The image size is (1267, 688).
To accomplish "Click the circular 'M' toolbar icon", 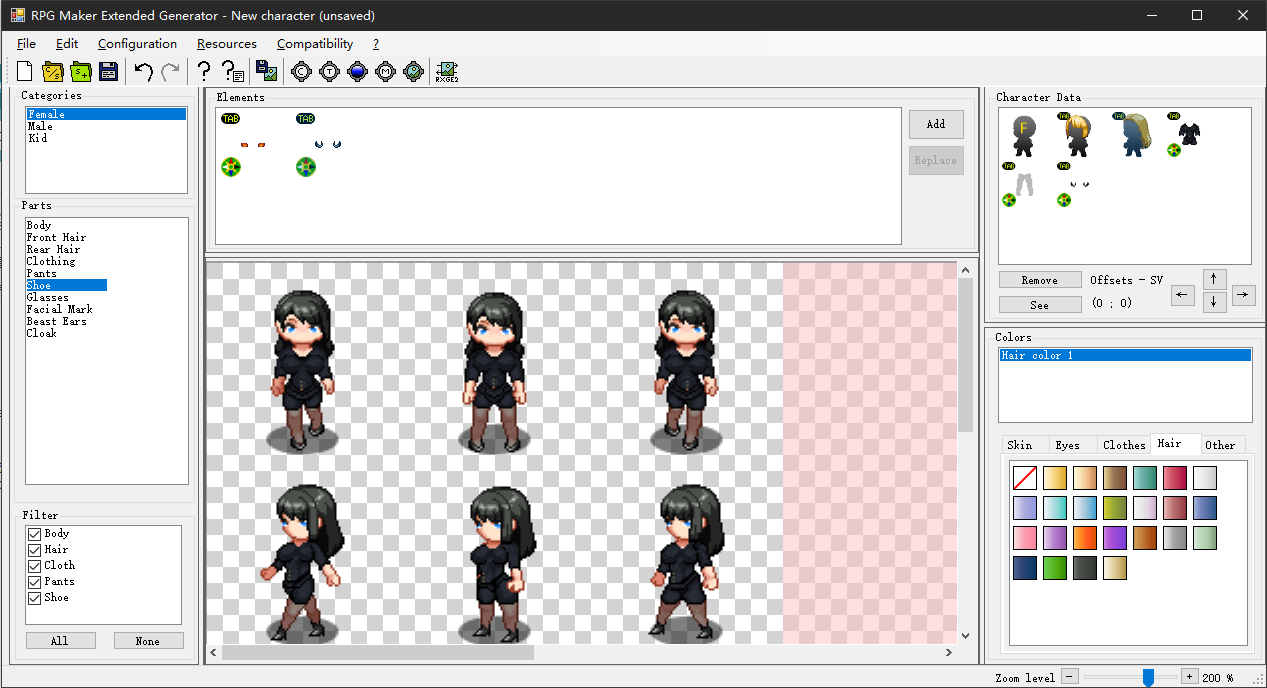I will [385, 71].
